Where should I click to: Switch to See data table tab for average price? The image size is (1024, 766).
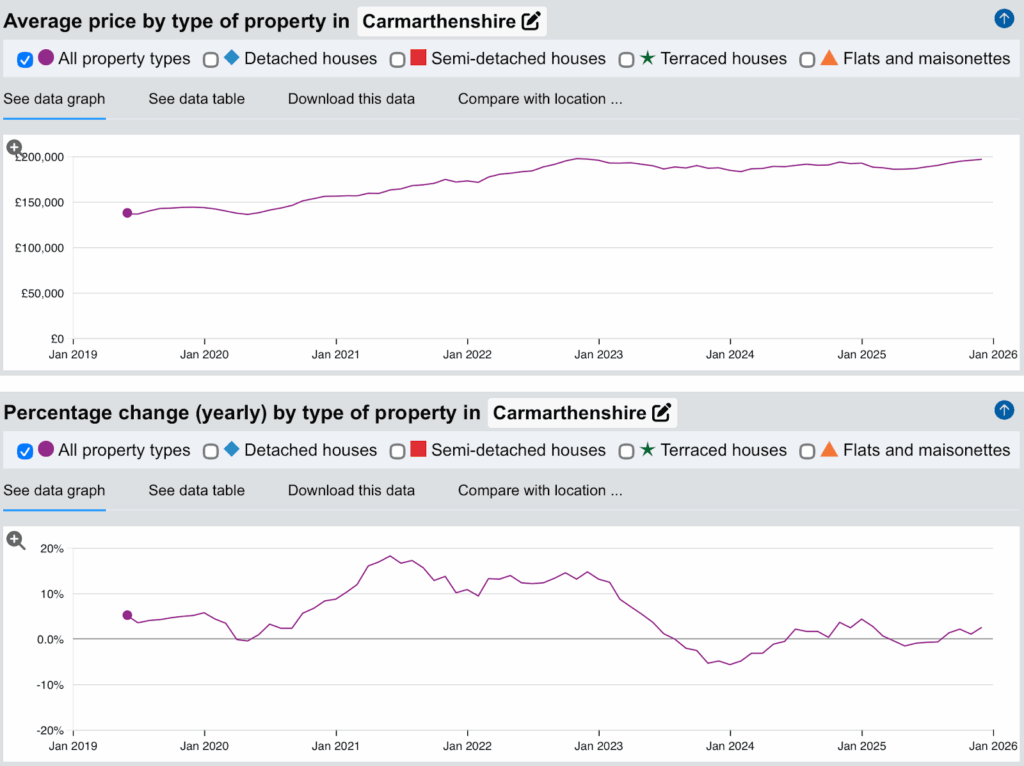[196, 99]
